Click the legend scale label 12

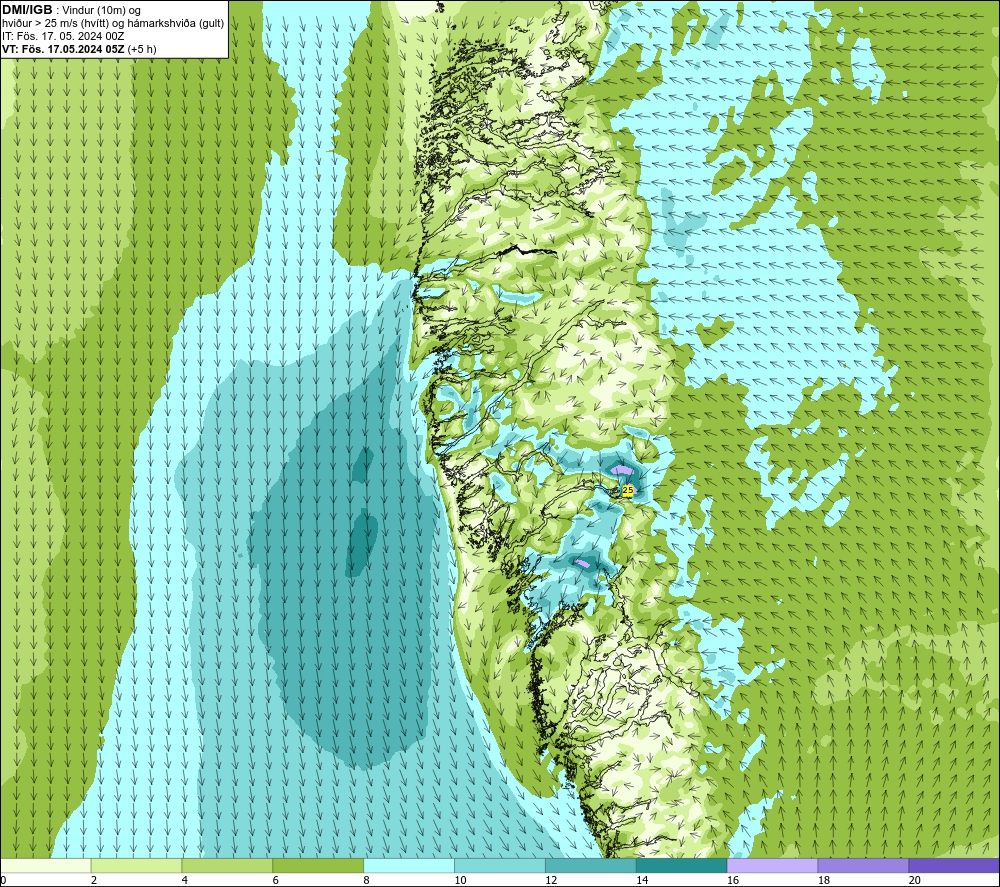tap(551, 880)
